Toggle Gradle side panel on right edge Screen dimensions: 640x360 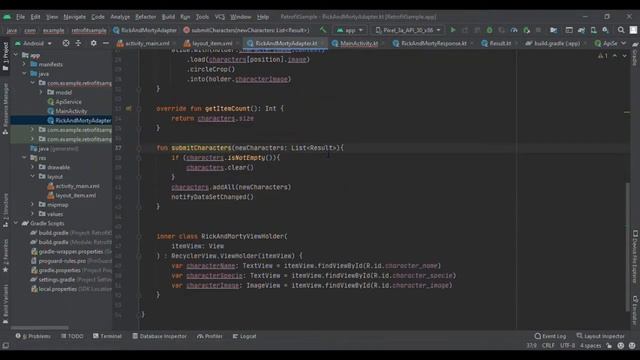[x=635, y=53]
